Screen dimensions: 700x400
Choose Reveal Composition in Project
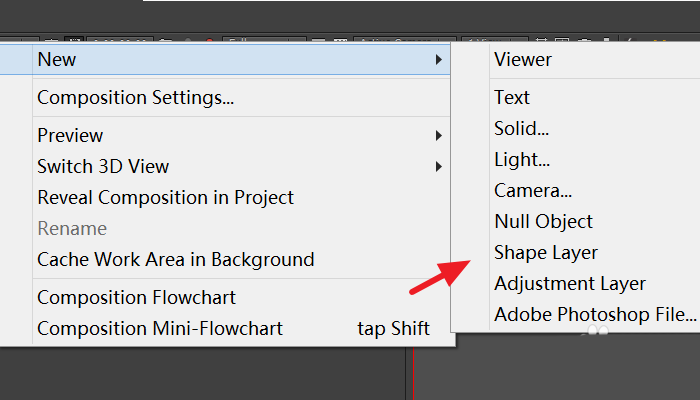[x=165, y=197]
